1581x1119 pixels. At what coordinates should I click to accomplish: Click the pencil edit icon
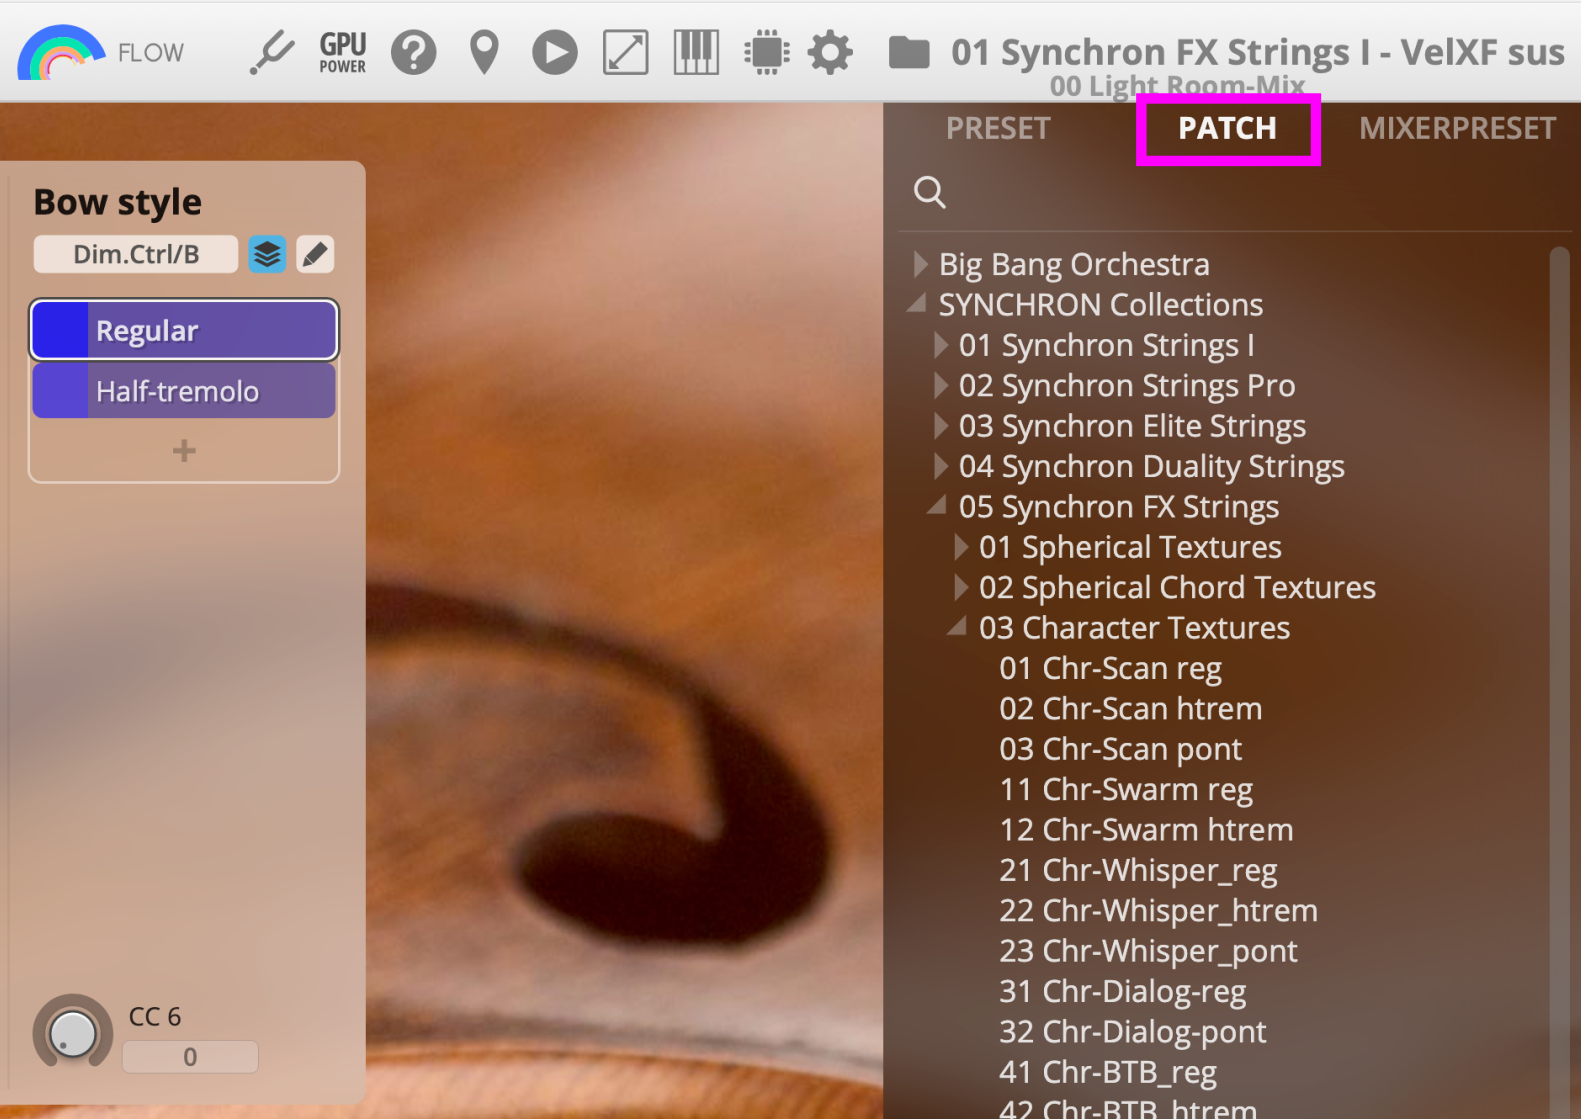(x=315, y=254)
